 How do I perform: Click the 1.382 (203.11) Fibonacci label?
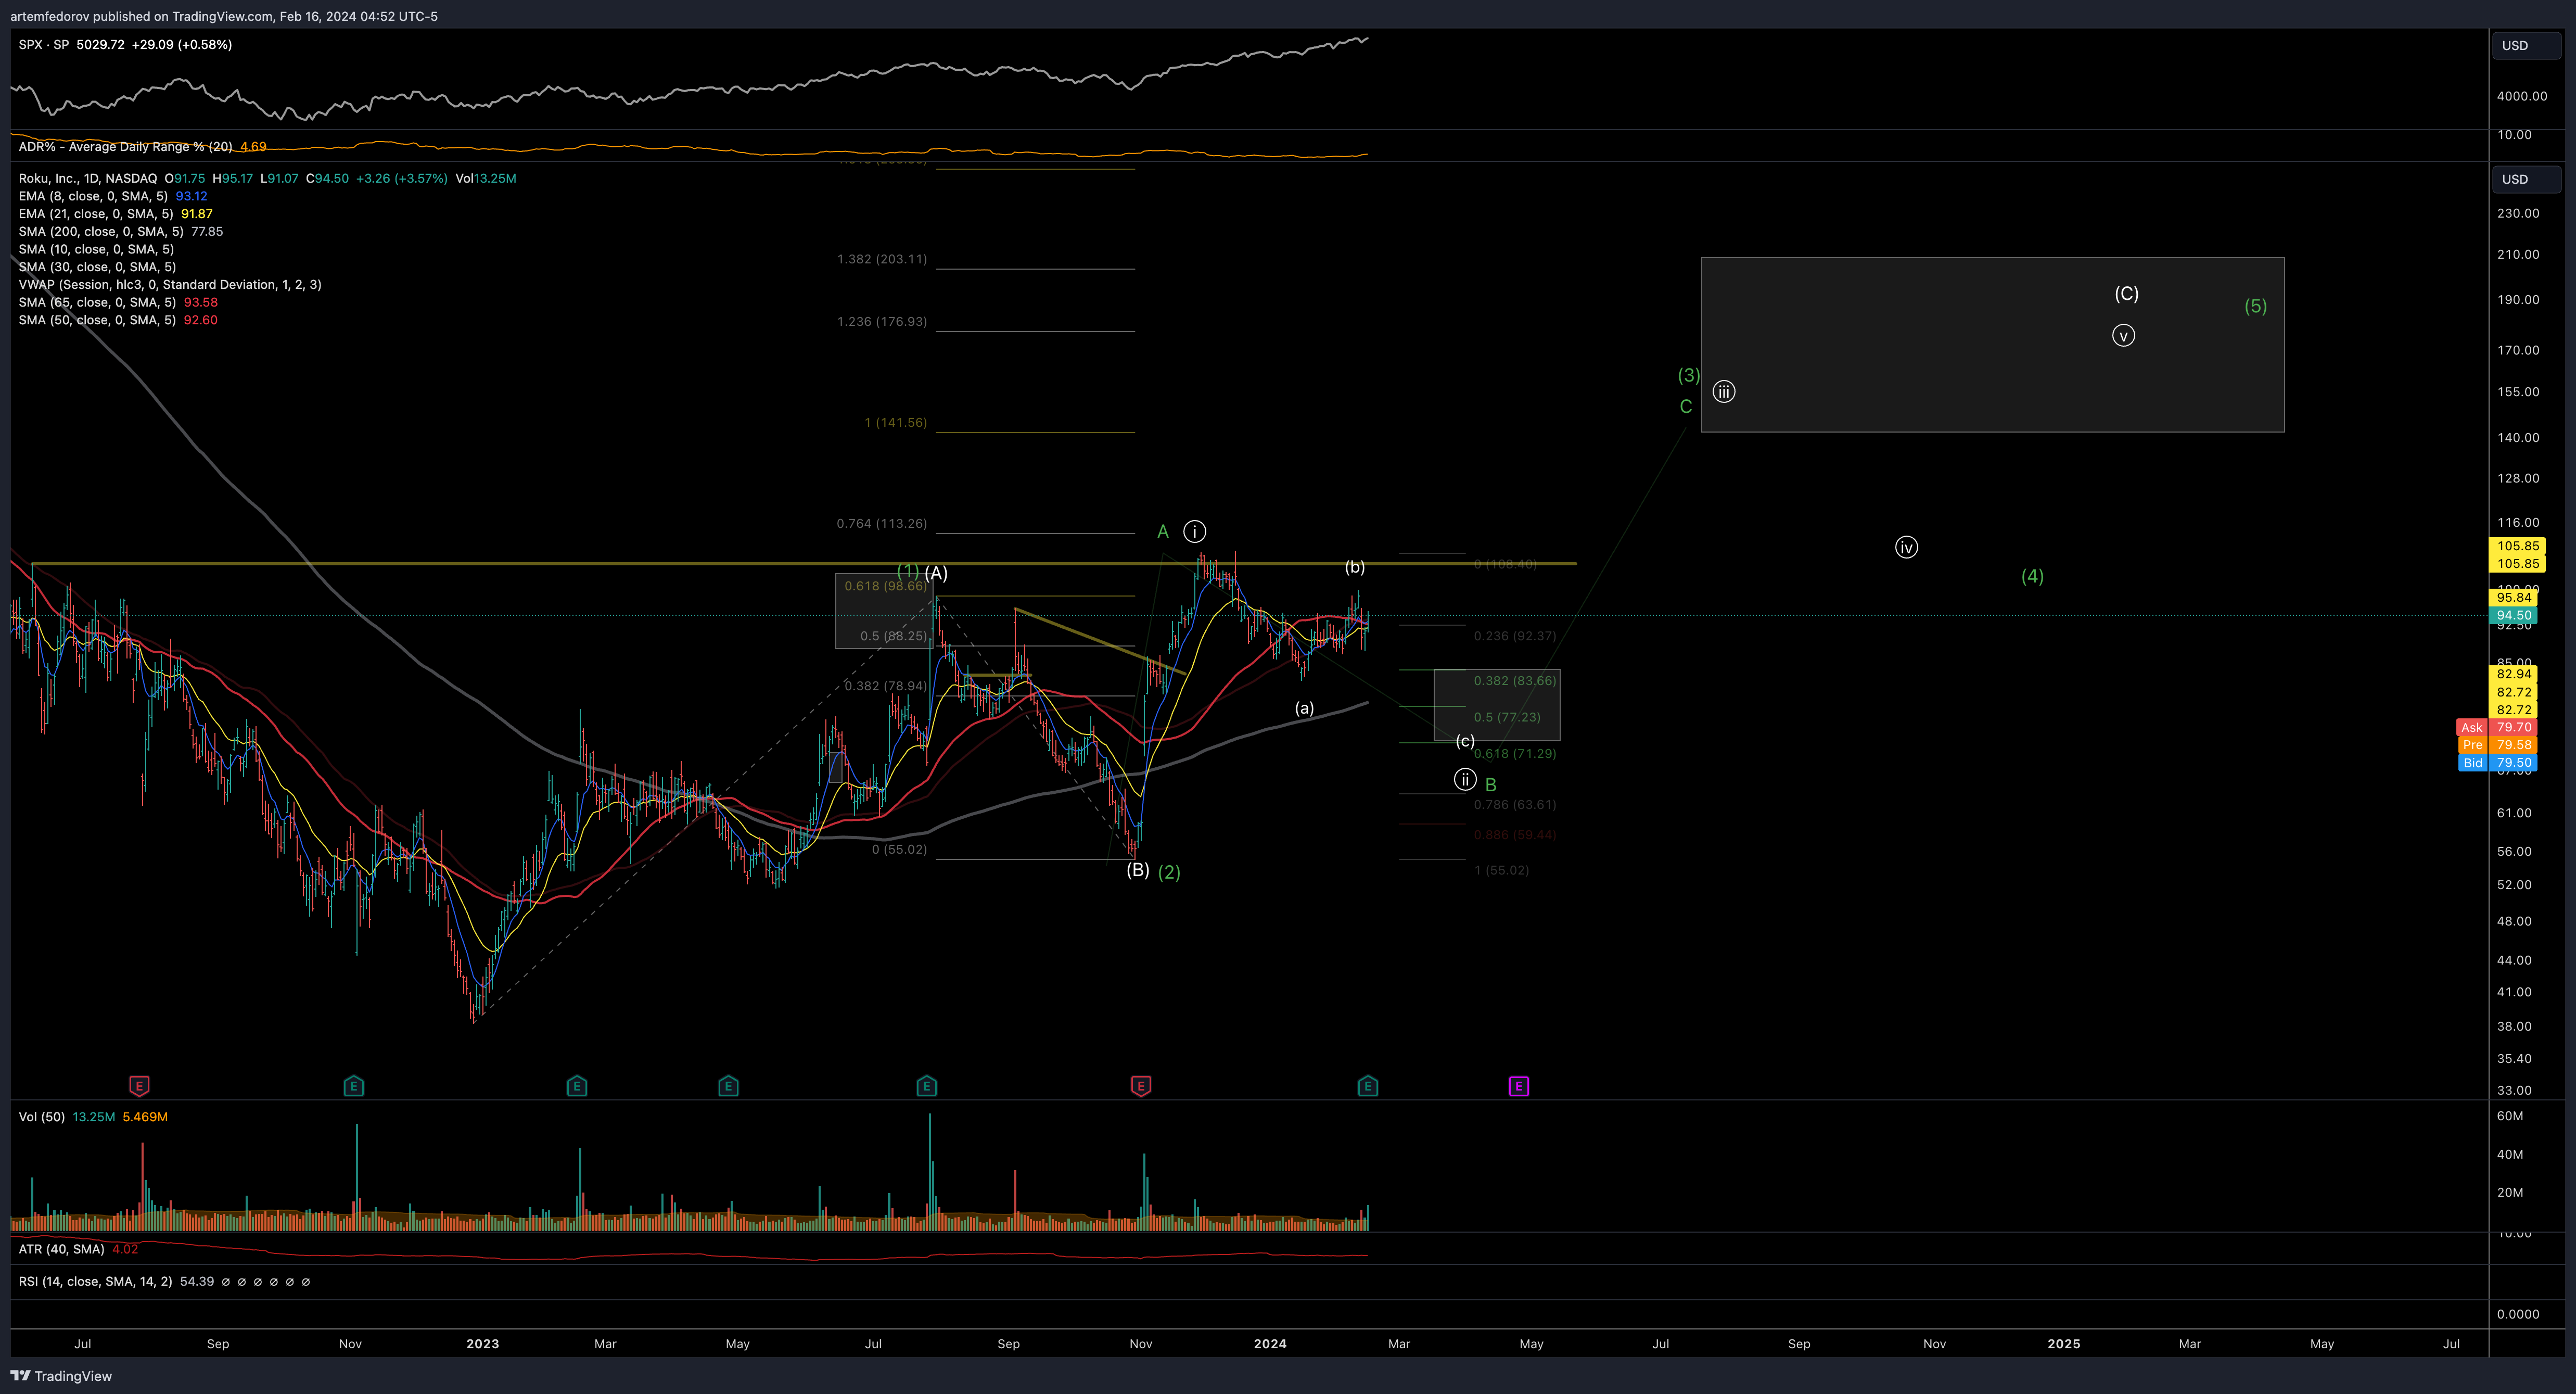pyautogui.click(x=882, y=259)
